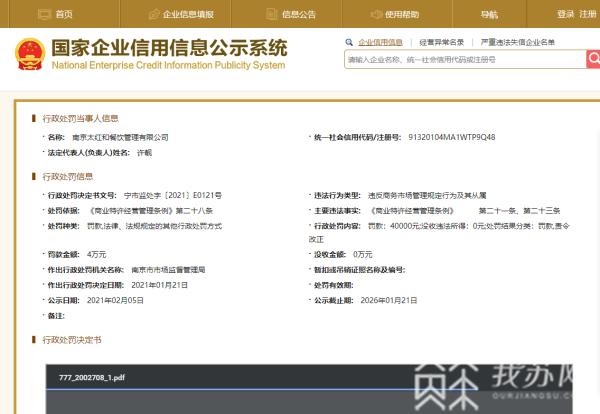600x414 pixels.
Task: Click the icon next to 使用帮助
Action: click(x=376, y=15)
